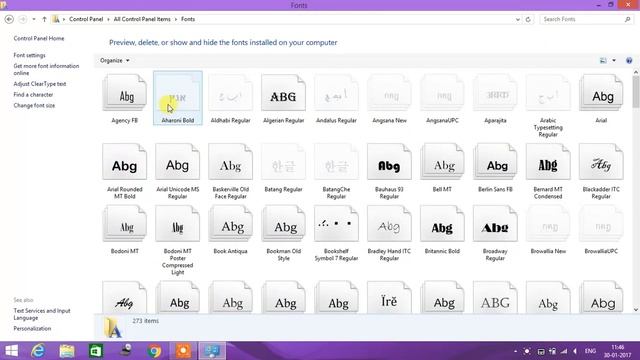The image size is (640, 360).
Task: Select the Bradley Hand ITC Regular icon
Action: click(389, 224)
